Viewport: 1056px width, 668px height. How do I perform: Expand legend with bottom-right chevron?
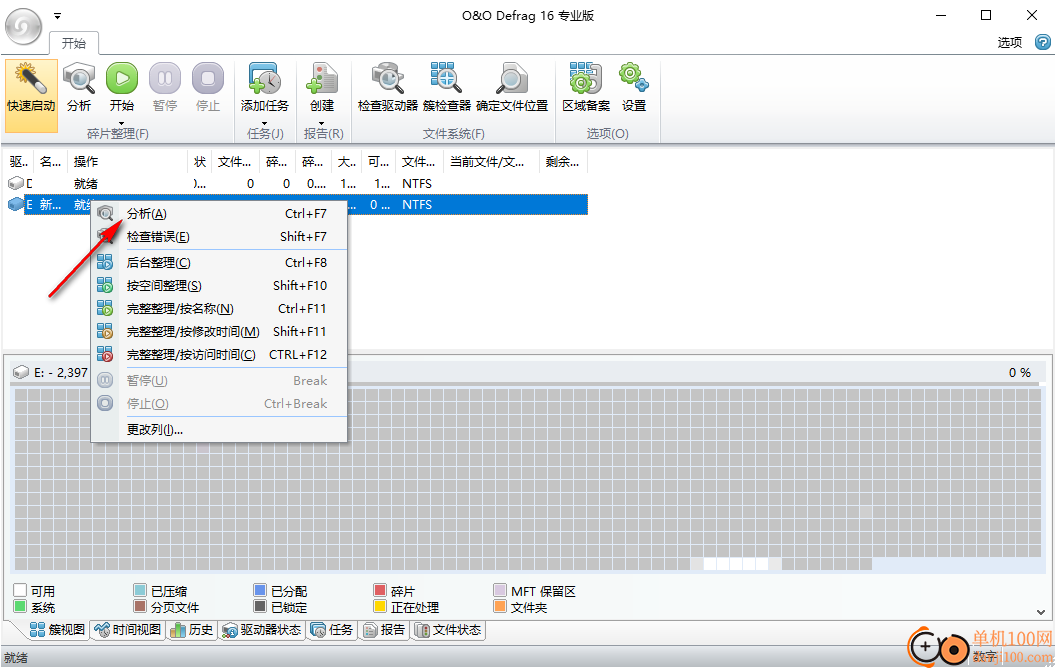point(1041,612)
